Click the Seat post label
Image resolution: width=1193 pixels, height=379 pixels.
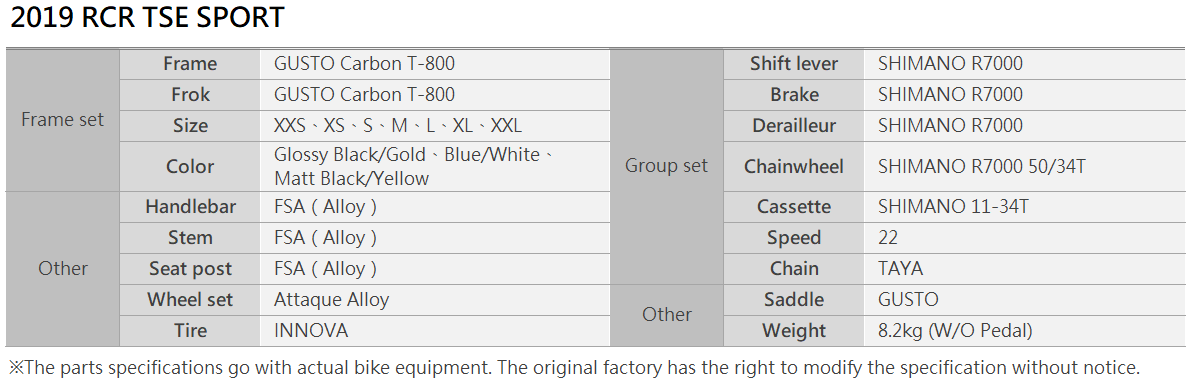190,269
